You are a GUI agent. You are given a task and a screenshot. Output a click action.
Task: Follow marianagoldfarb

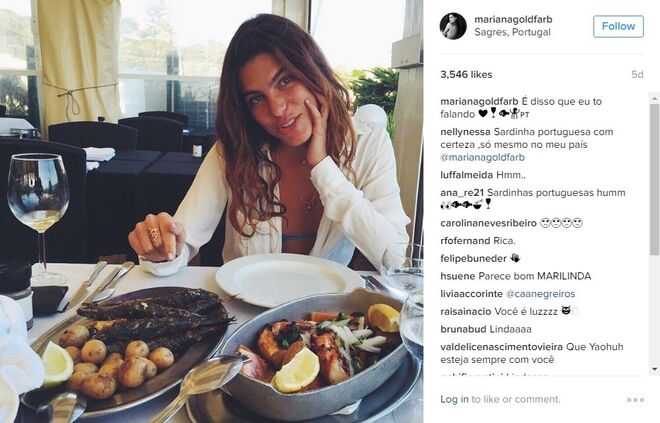point(618,26)
